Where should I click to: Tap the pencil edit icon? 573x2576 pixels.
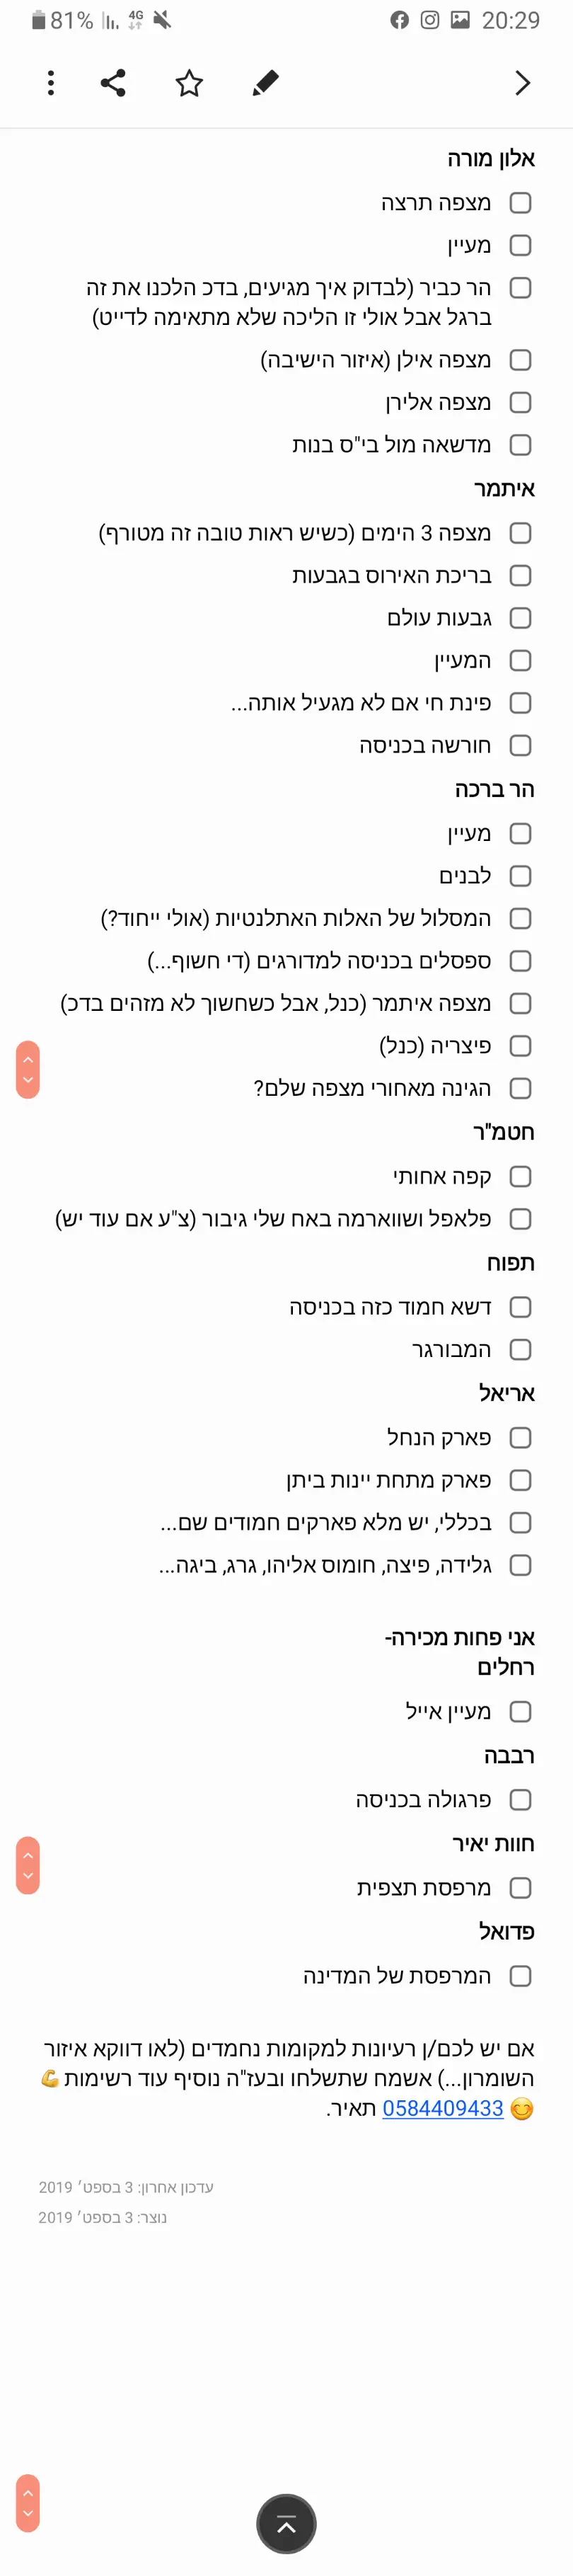(265, 83)
